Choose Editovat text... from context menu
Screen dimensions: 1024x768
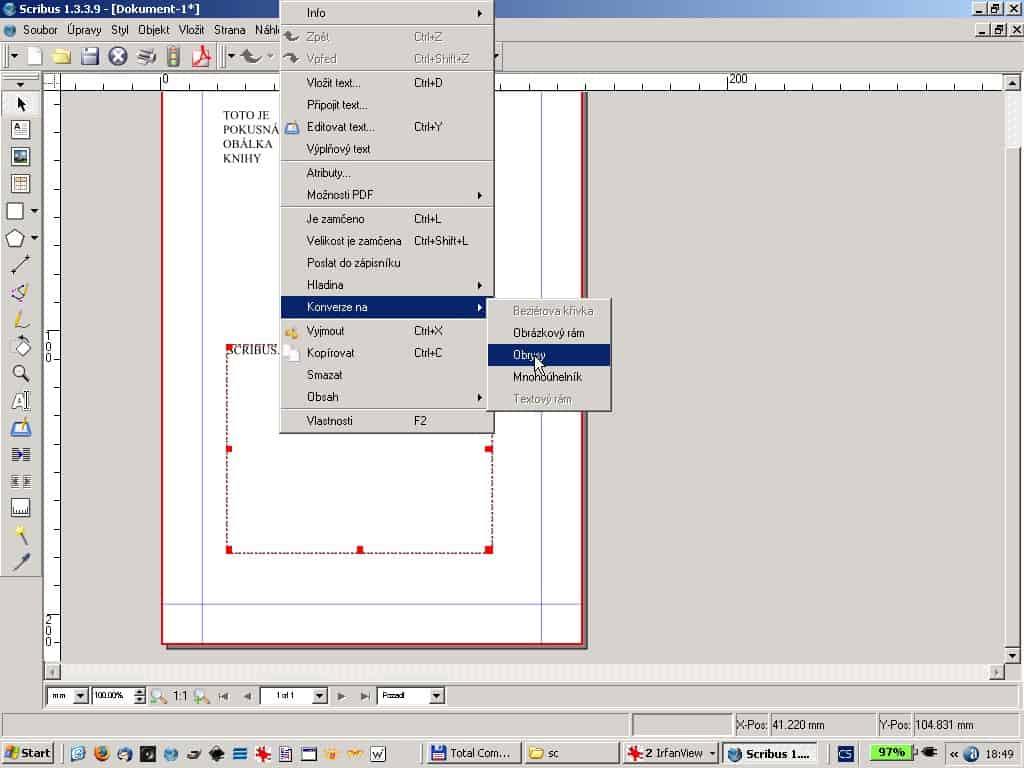point(387,127)
